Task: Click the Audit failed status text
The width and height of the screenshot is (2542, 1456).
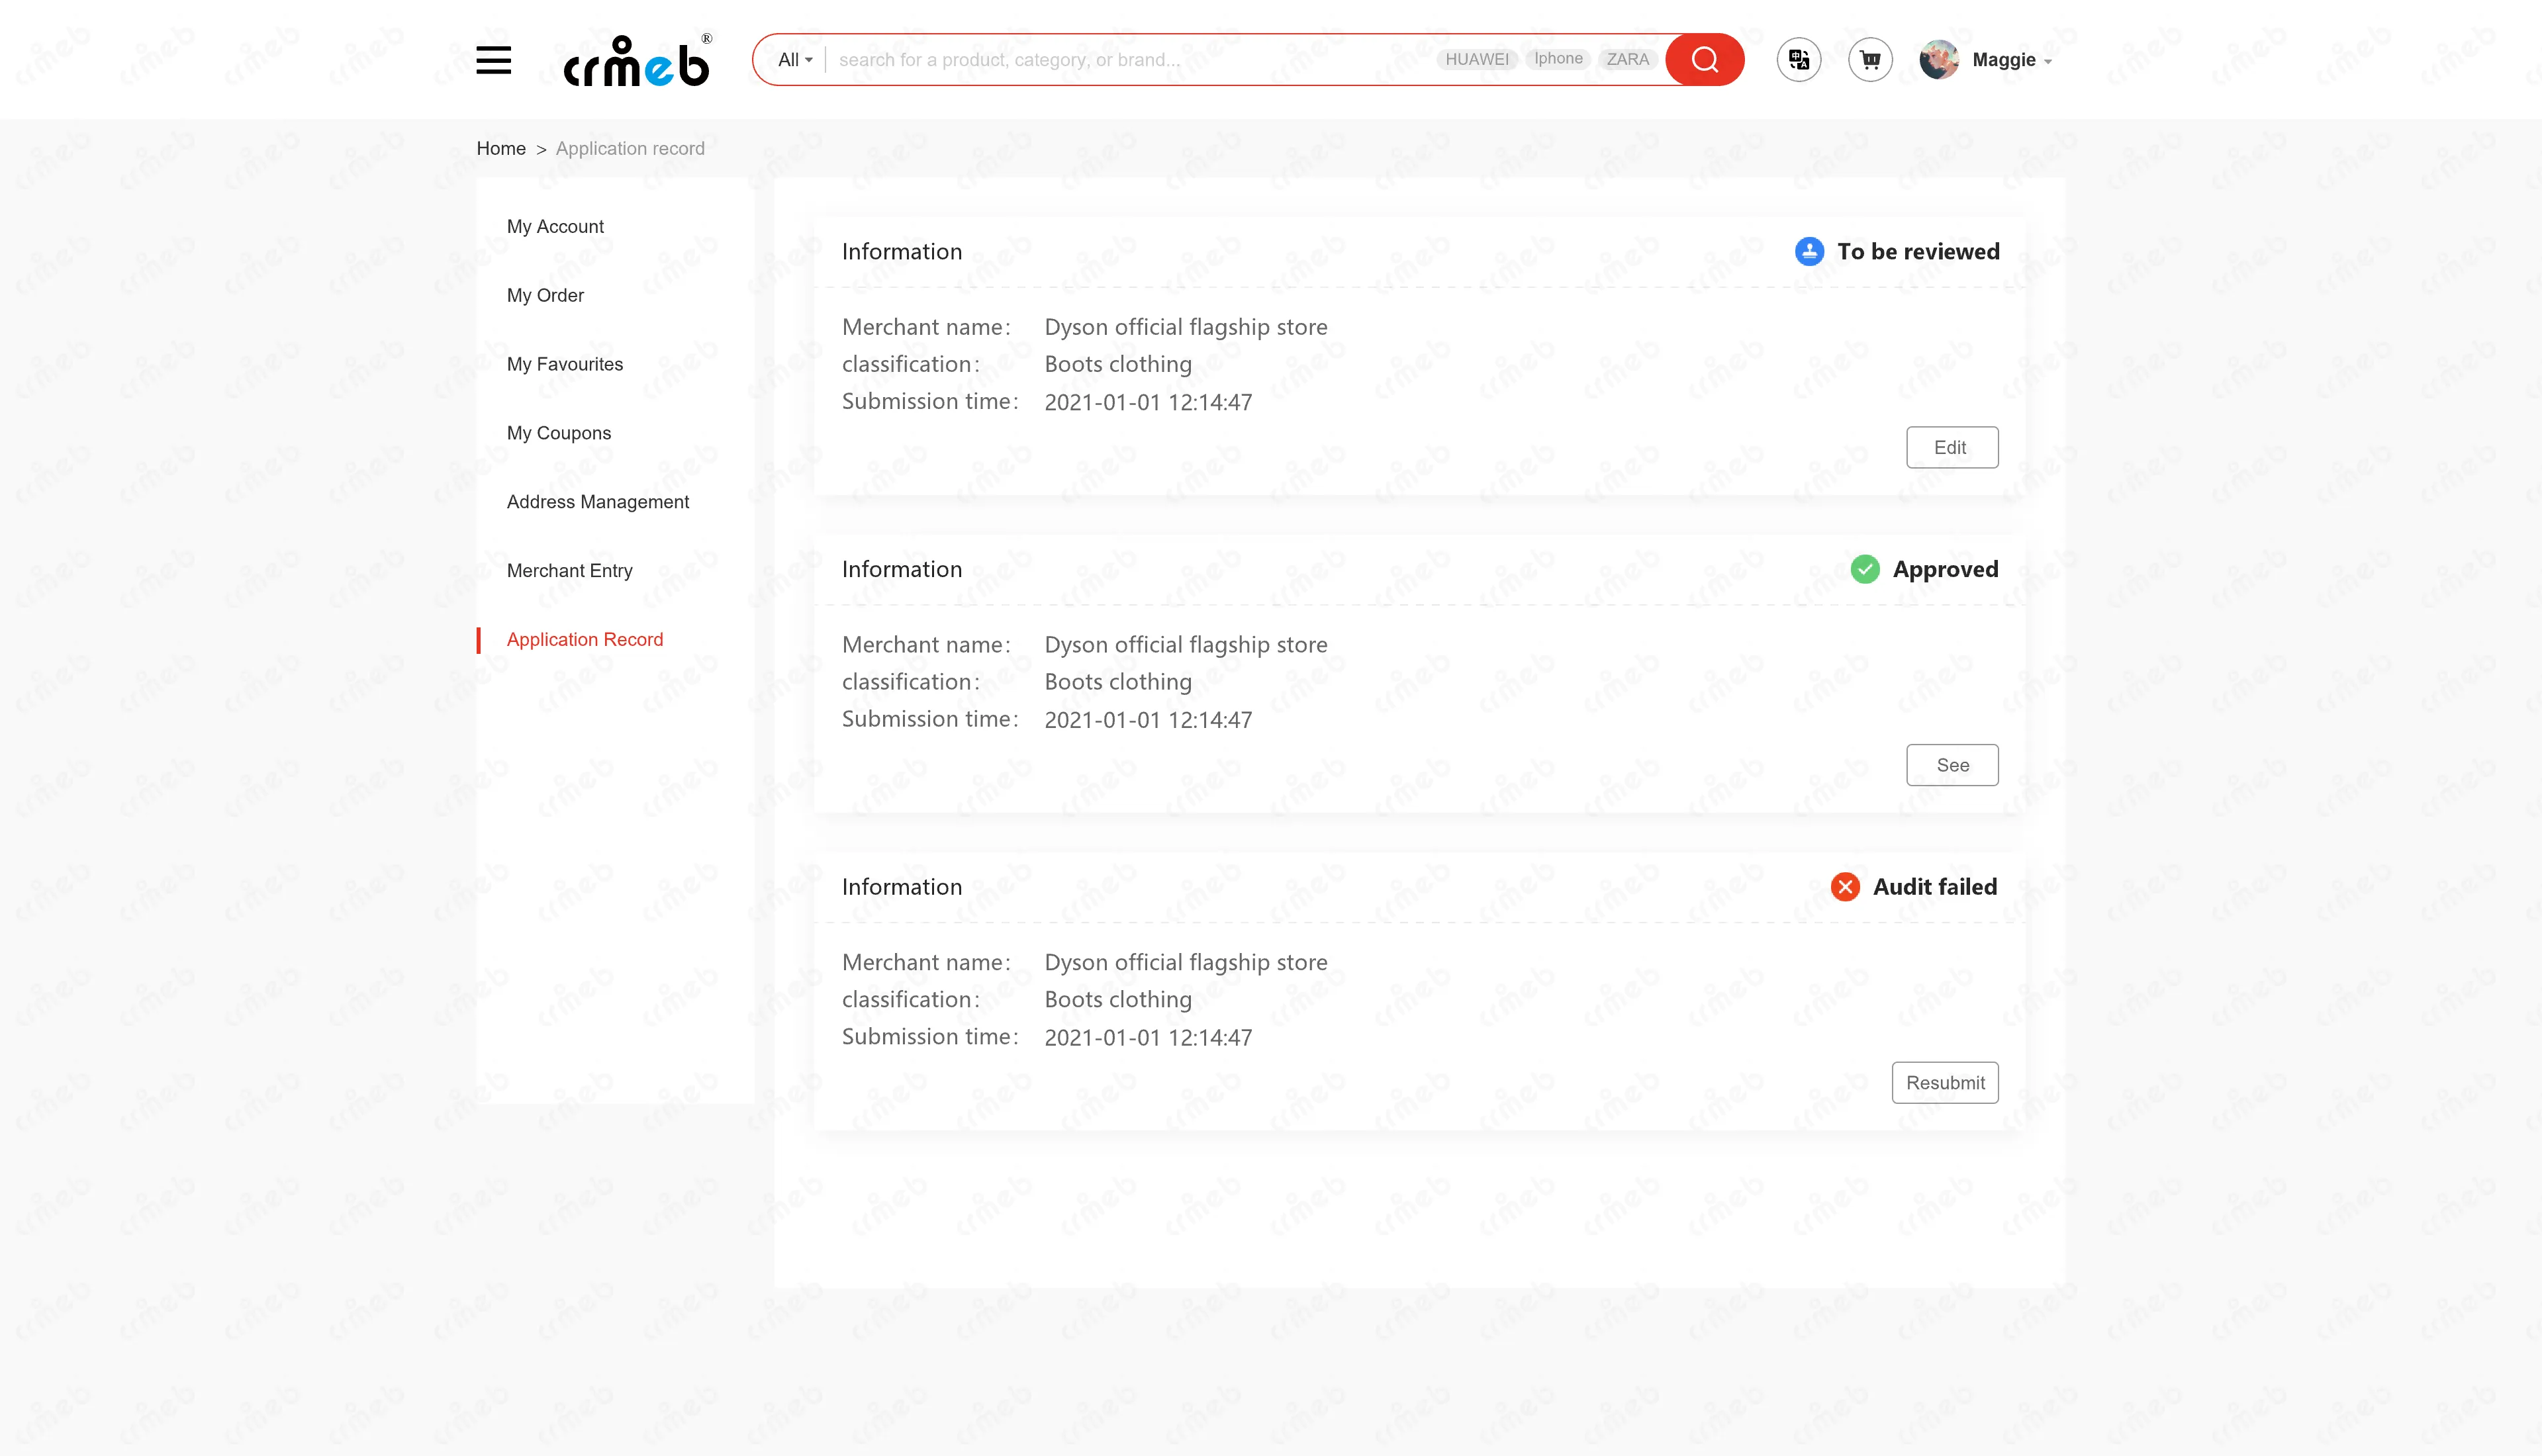Action: point(1935,887)
